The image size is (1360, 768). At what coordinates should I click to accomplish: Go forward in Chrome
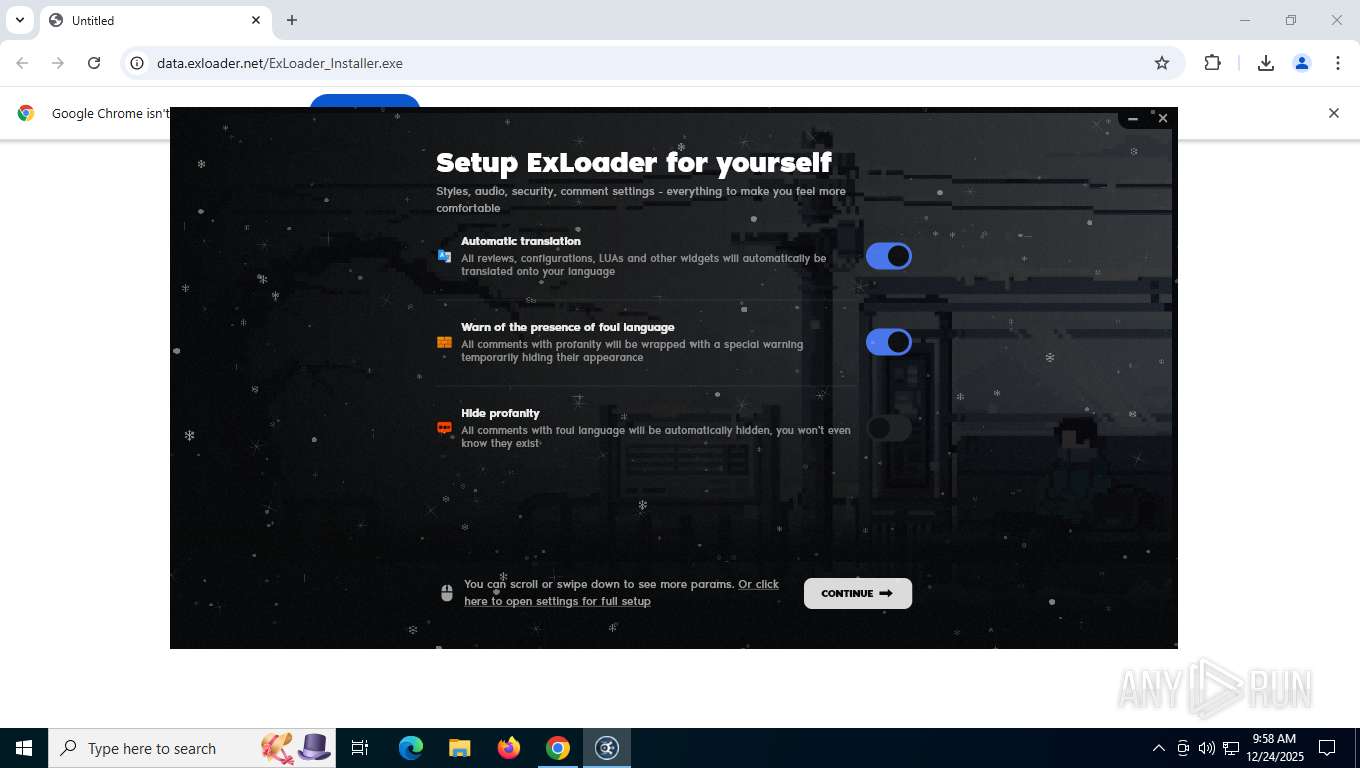coord(58,63)
